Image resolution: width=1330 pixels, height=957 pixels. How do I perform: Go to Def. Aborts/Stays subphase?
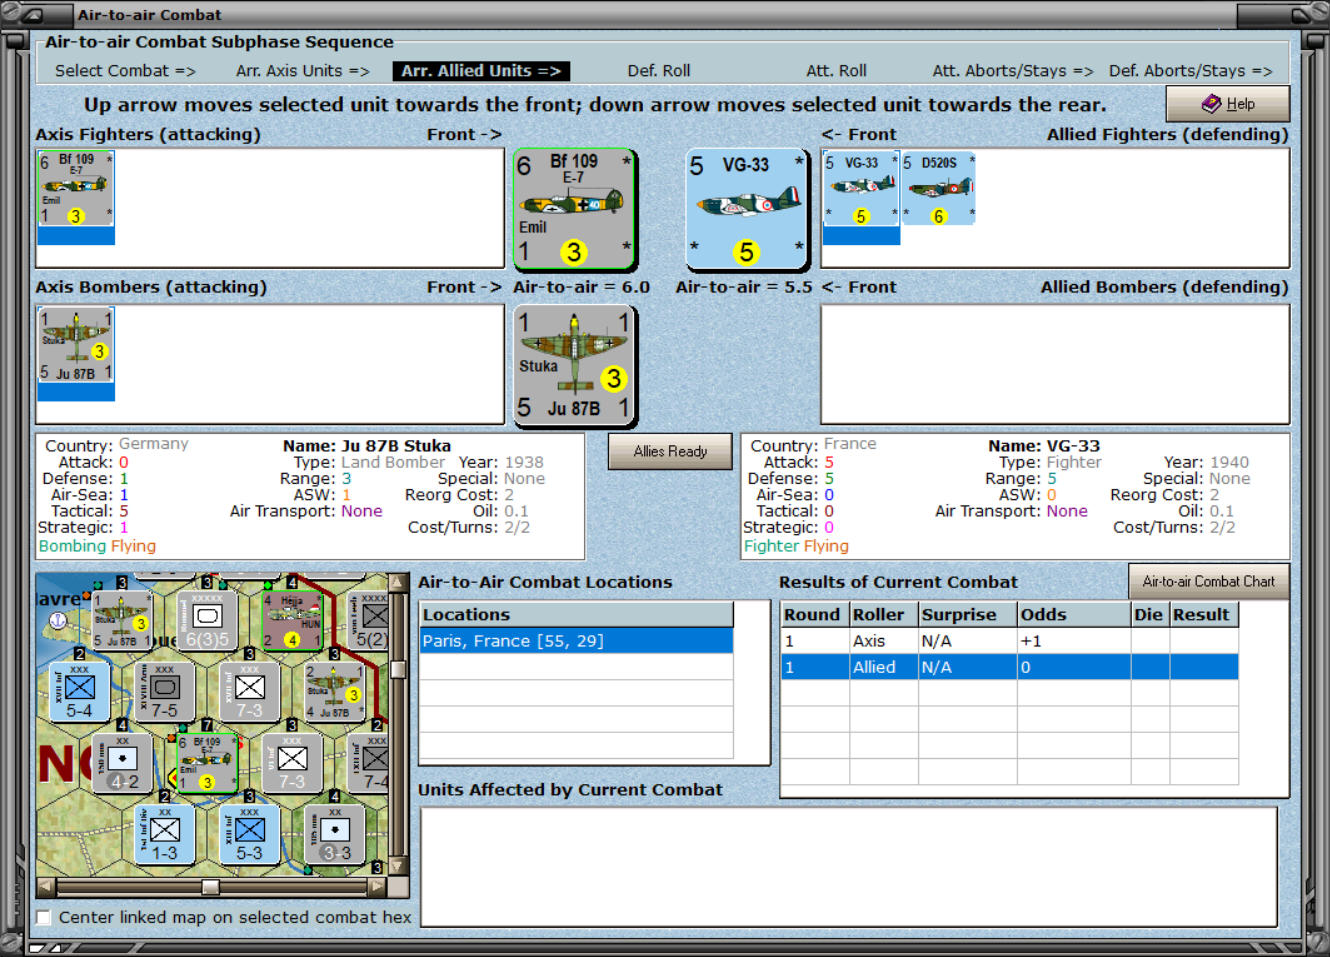[1190, 71]
